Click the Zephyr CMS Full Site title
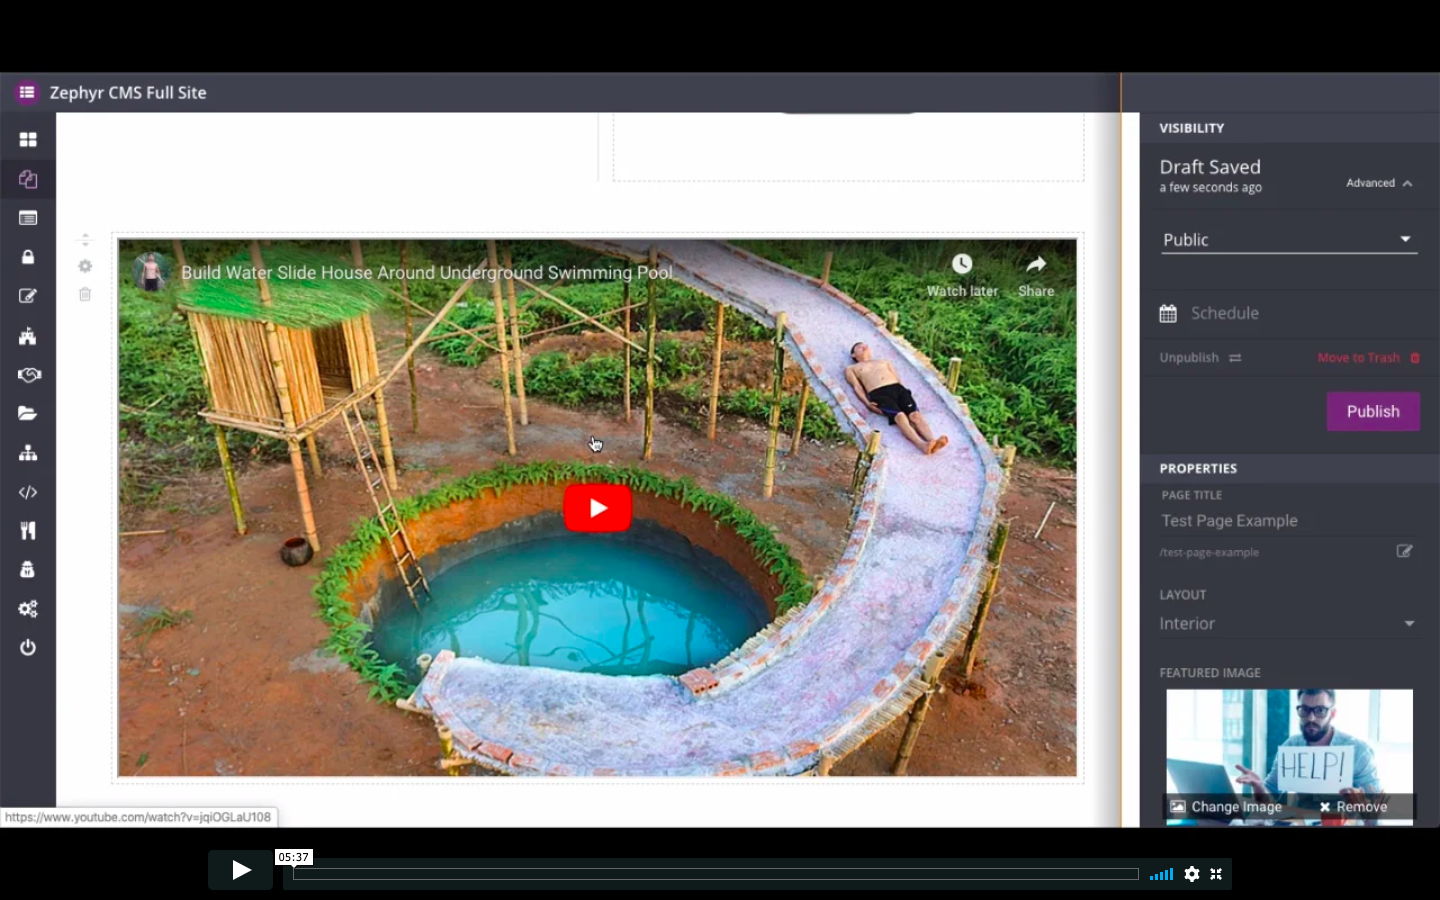Viewport: 1440px width, 900px height. tap(128, 92)
